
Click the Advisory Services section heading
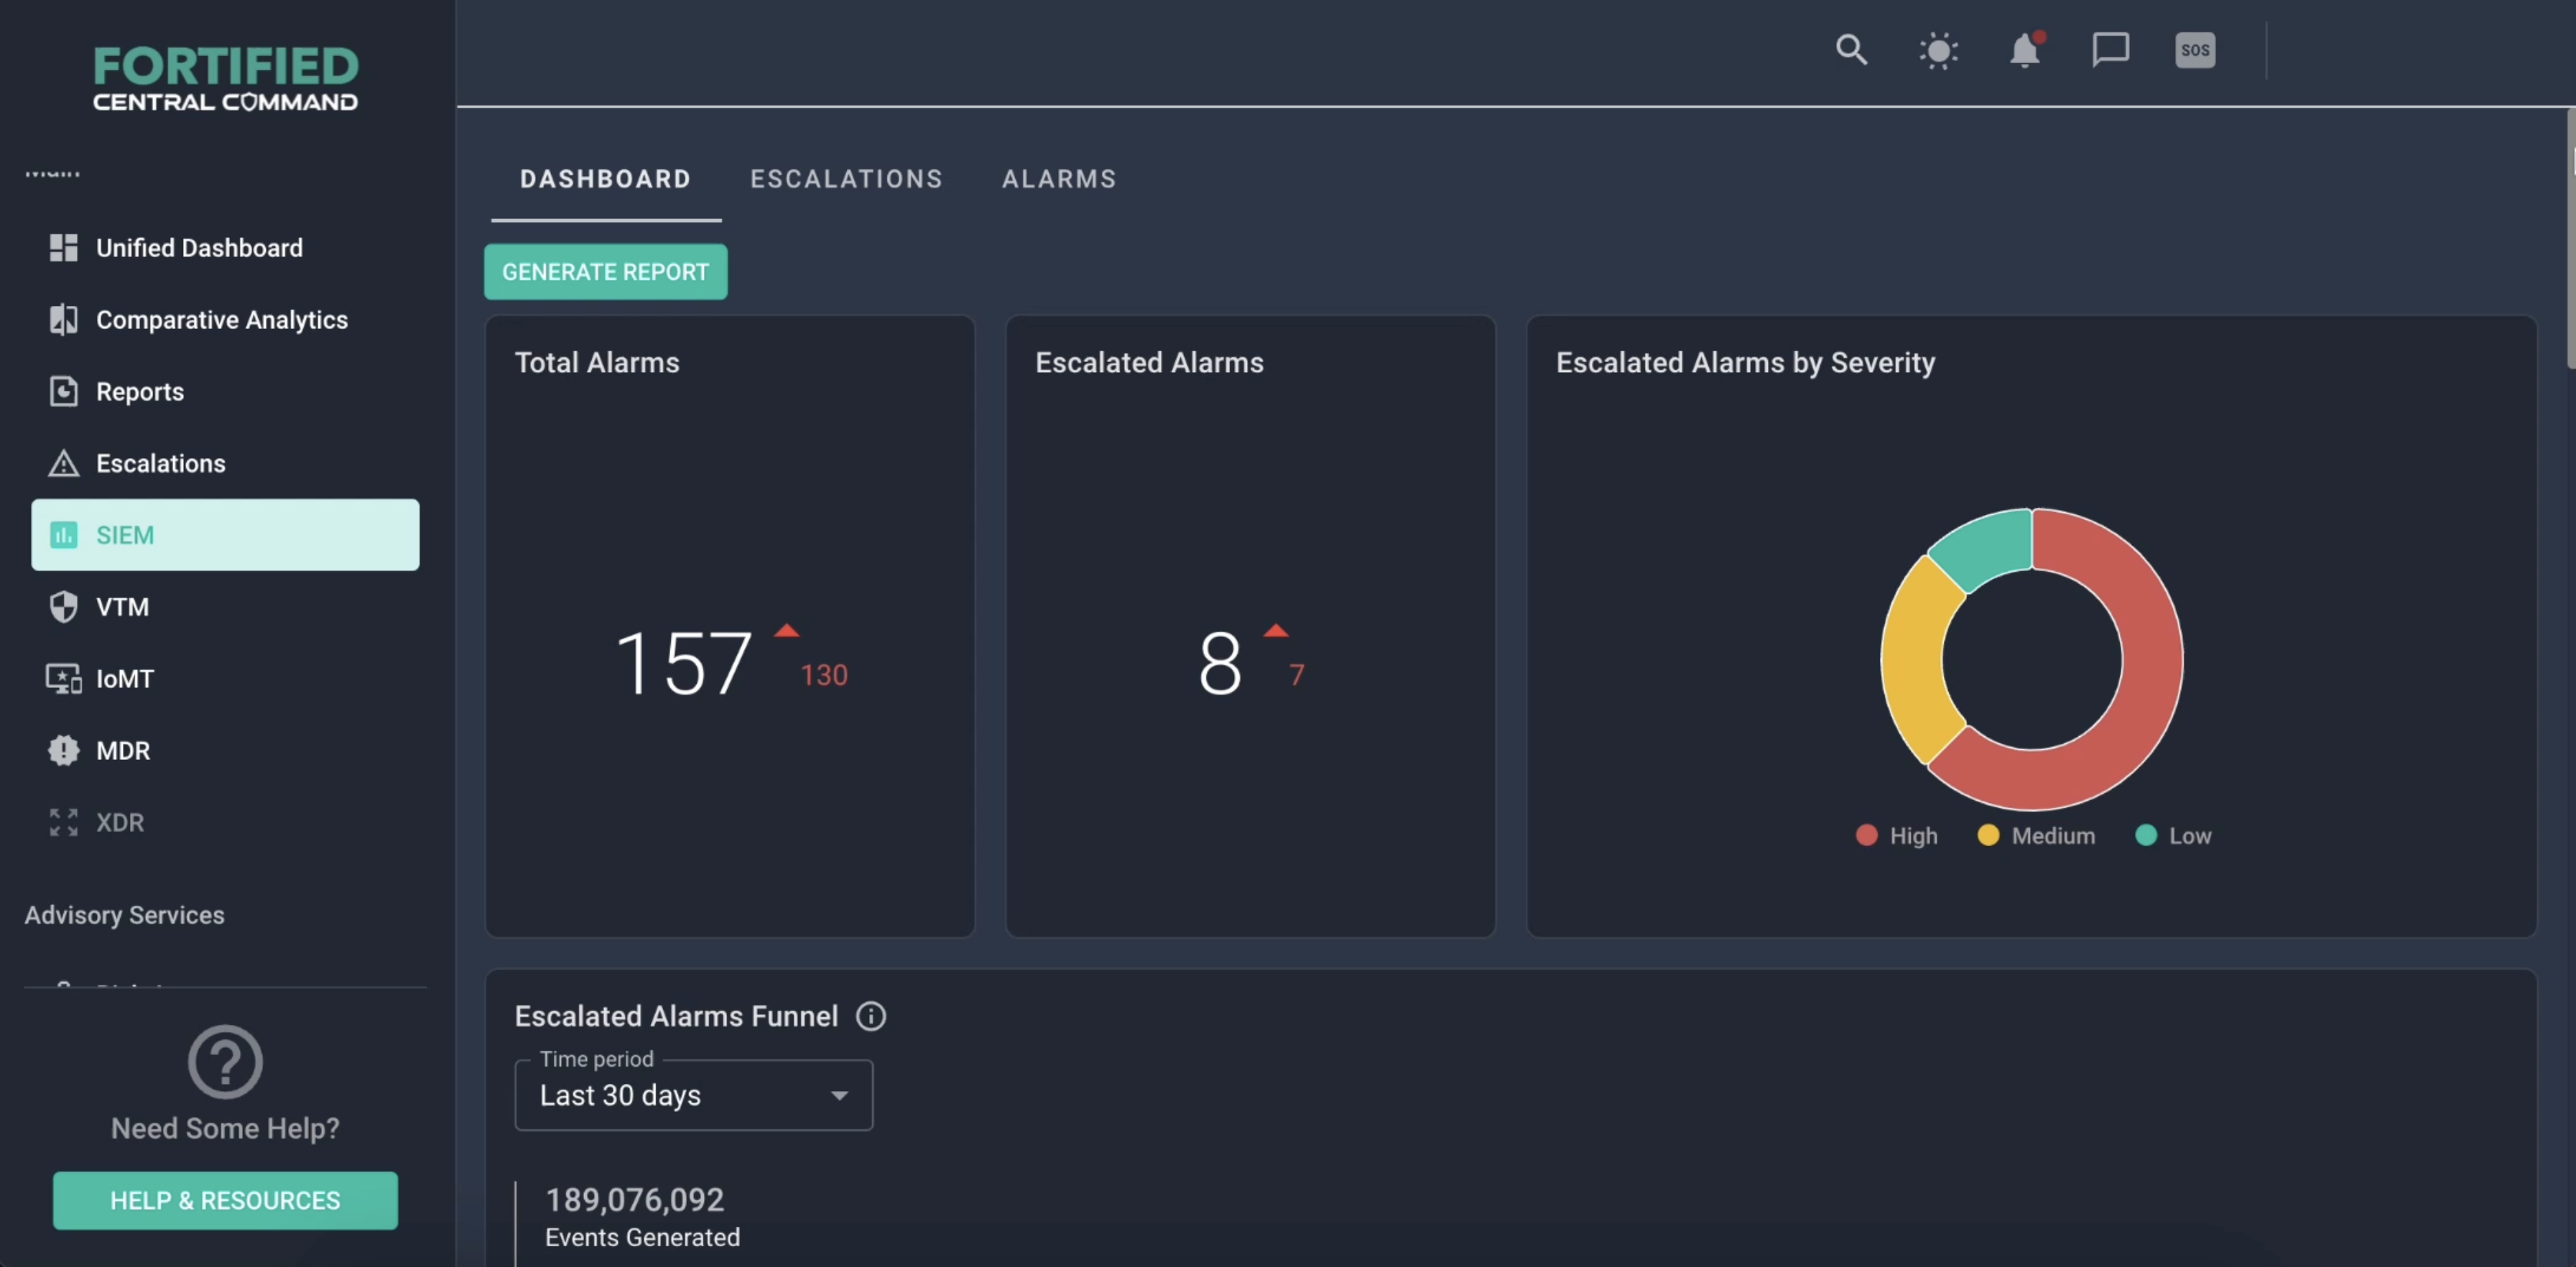124,915
